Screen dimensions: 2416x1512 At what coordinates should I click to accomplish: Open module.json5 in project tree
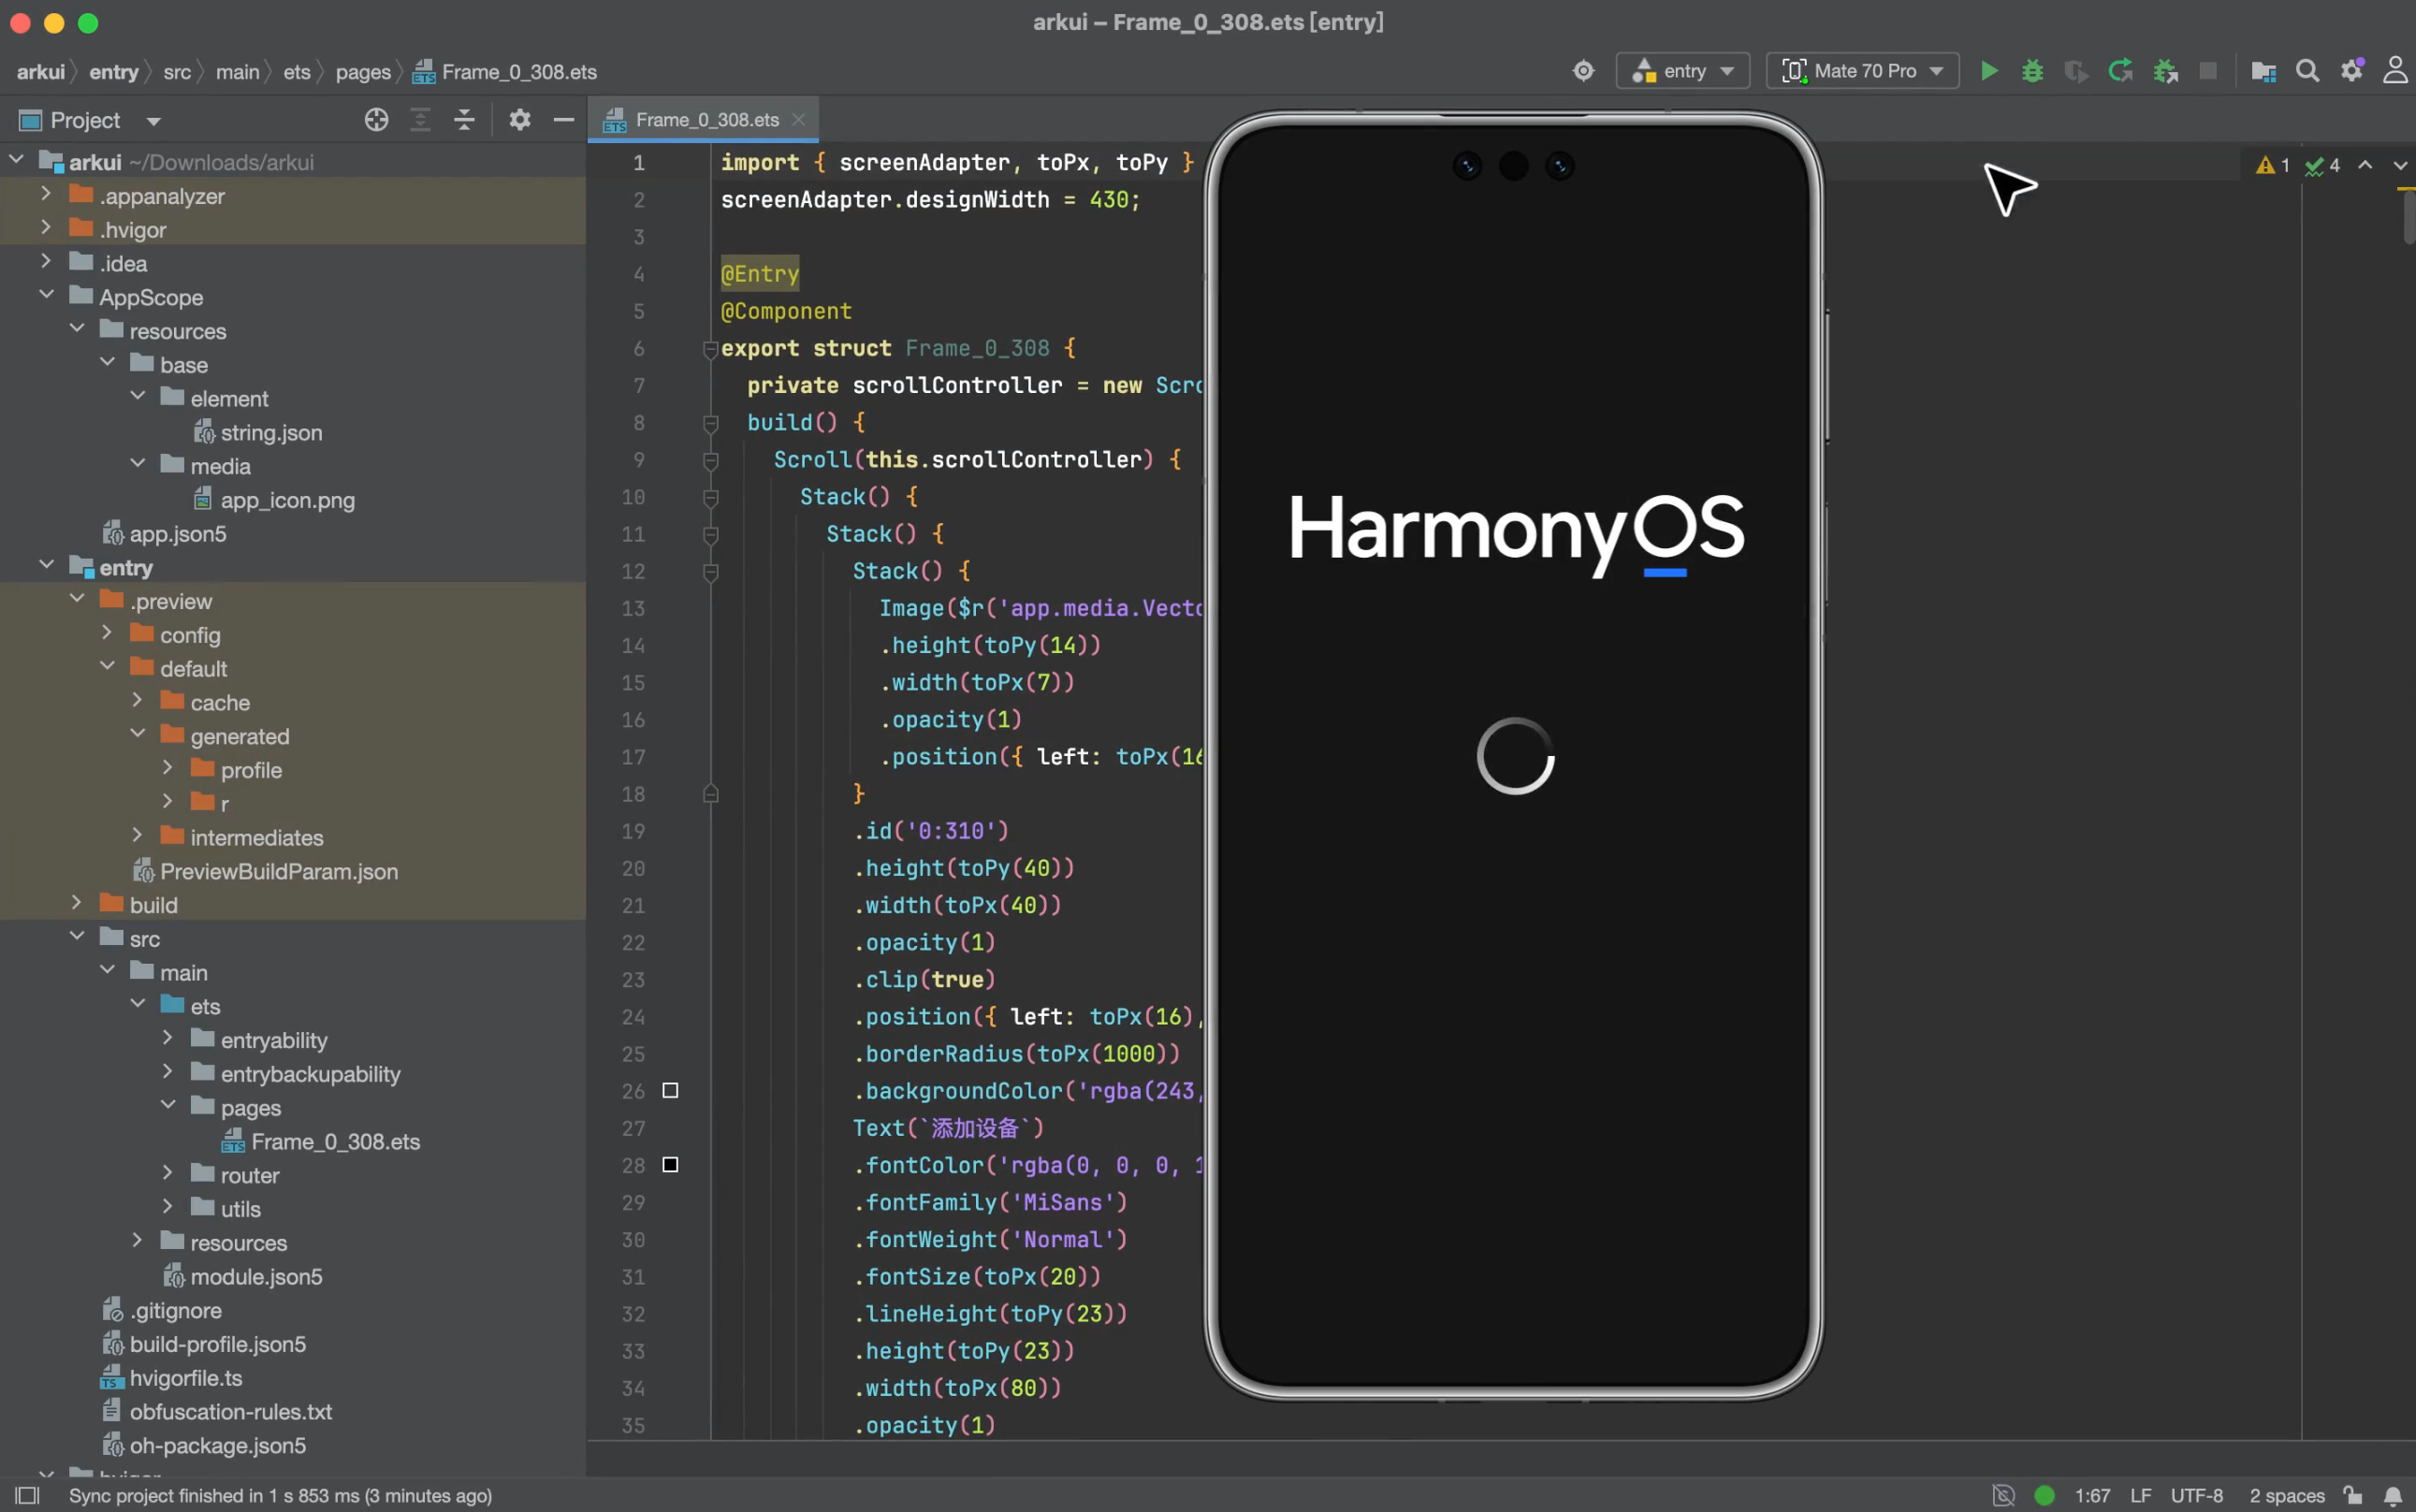coord(256,1276)
